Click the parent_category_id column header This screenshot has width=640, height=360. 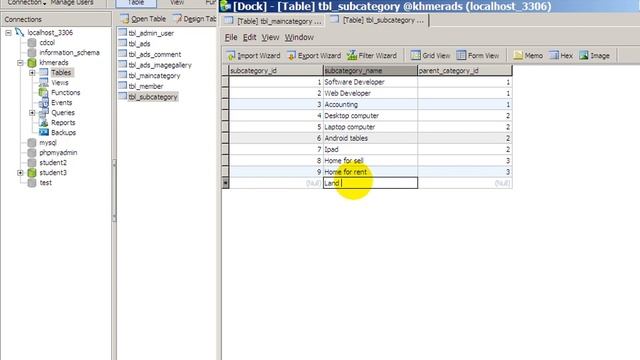(465, 71)
